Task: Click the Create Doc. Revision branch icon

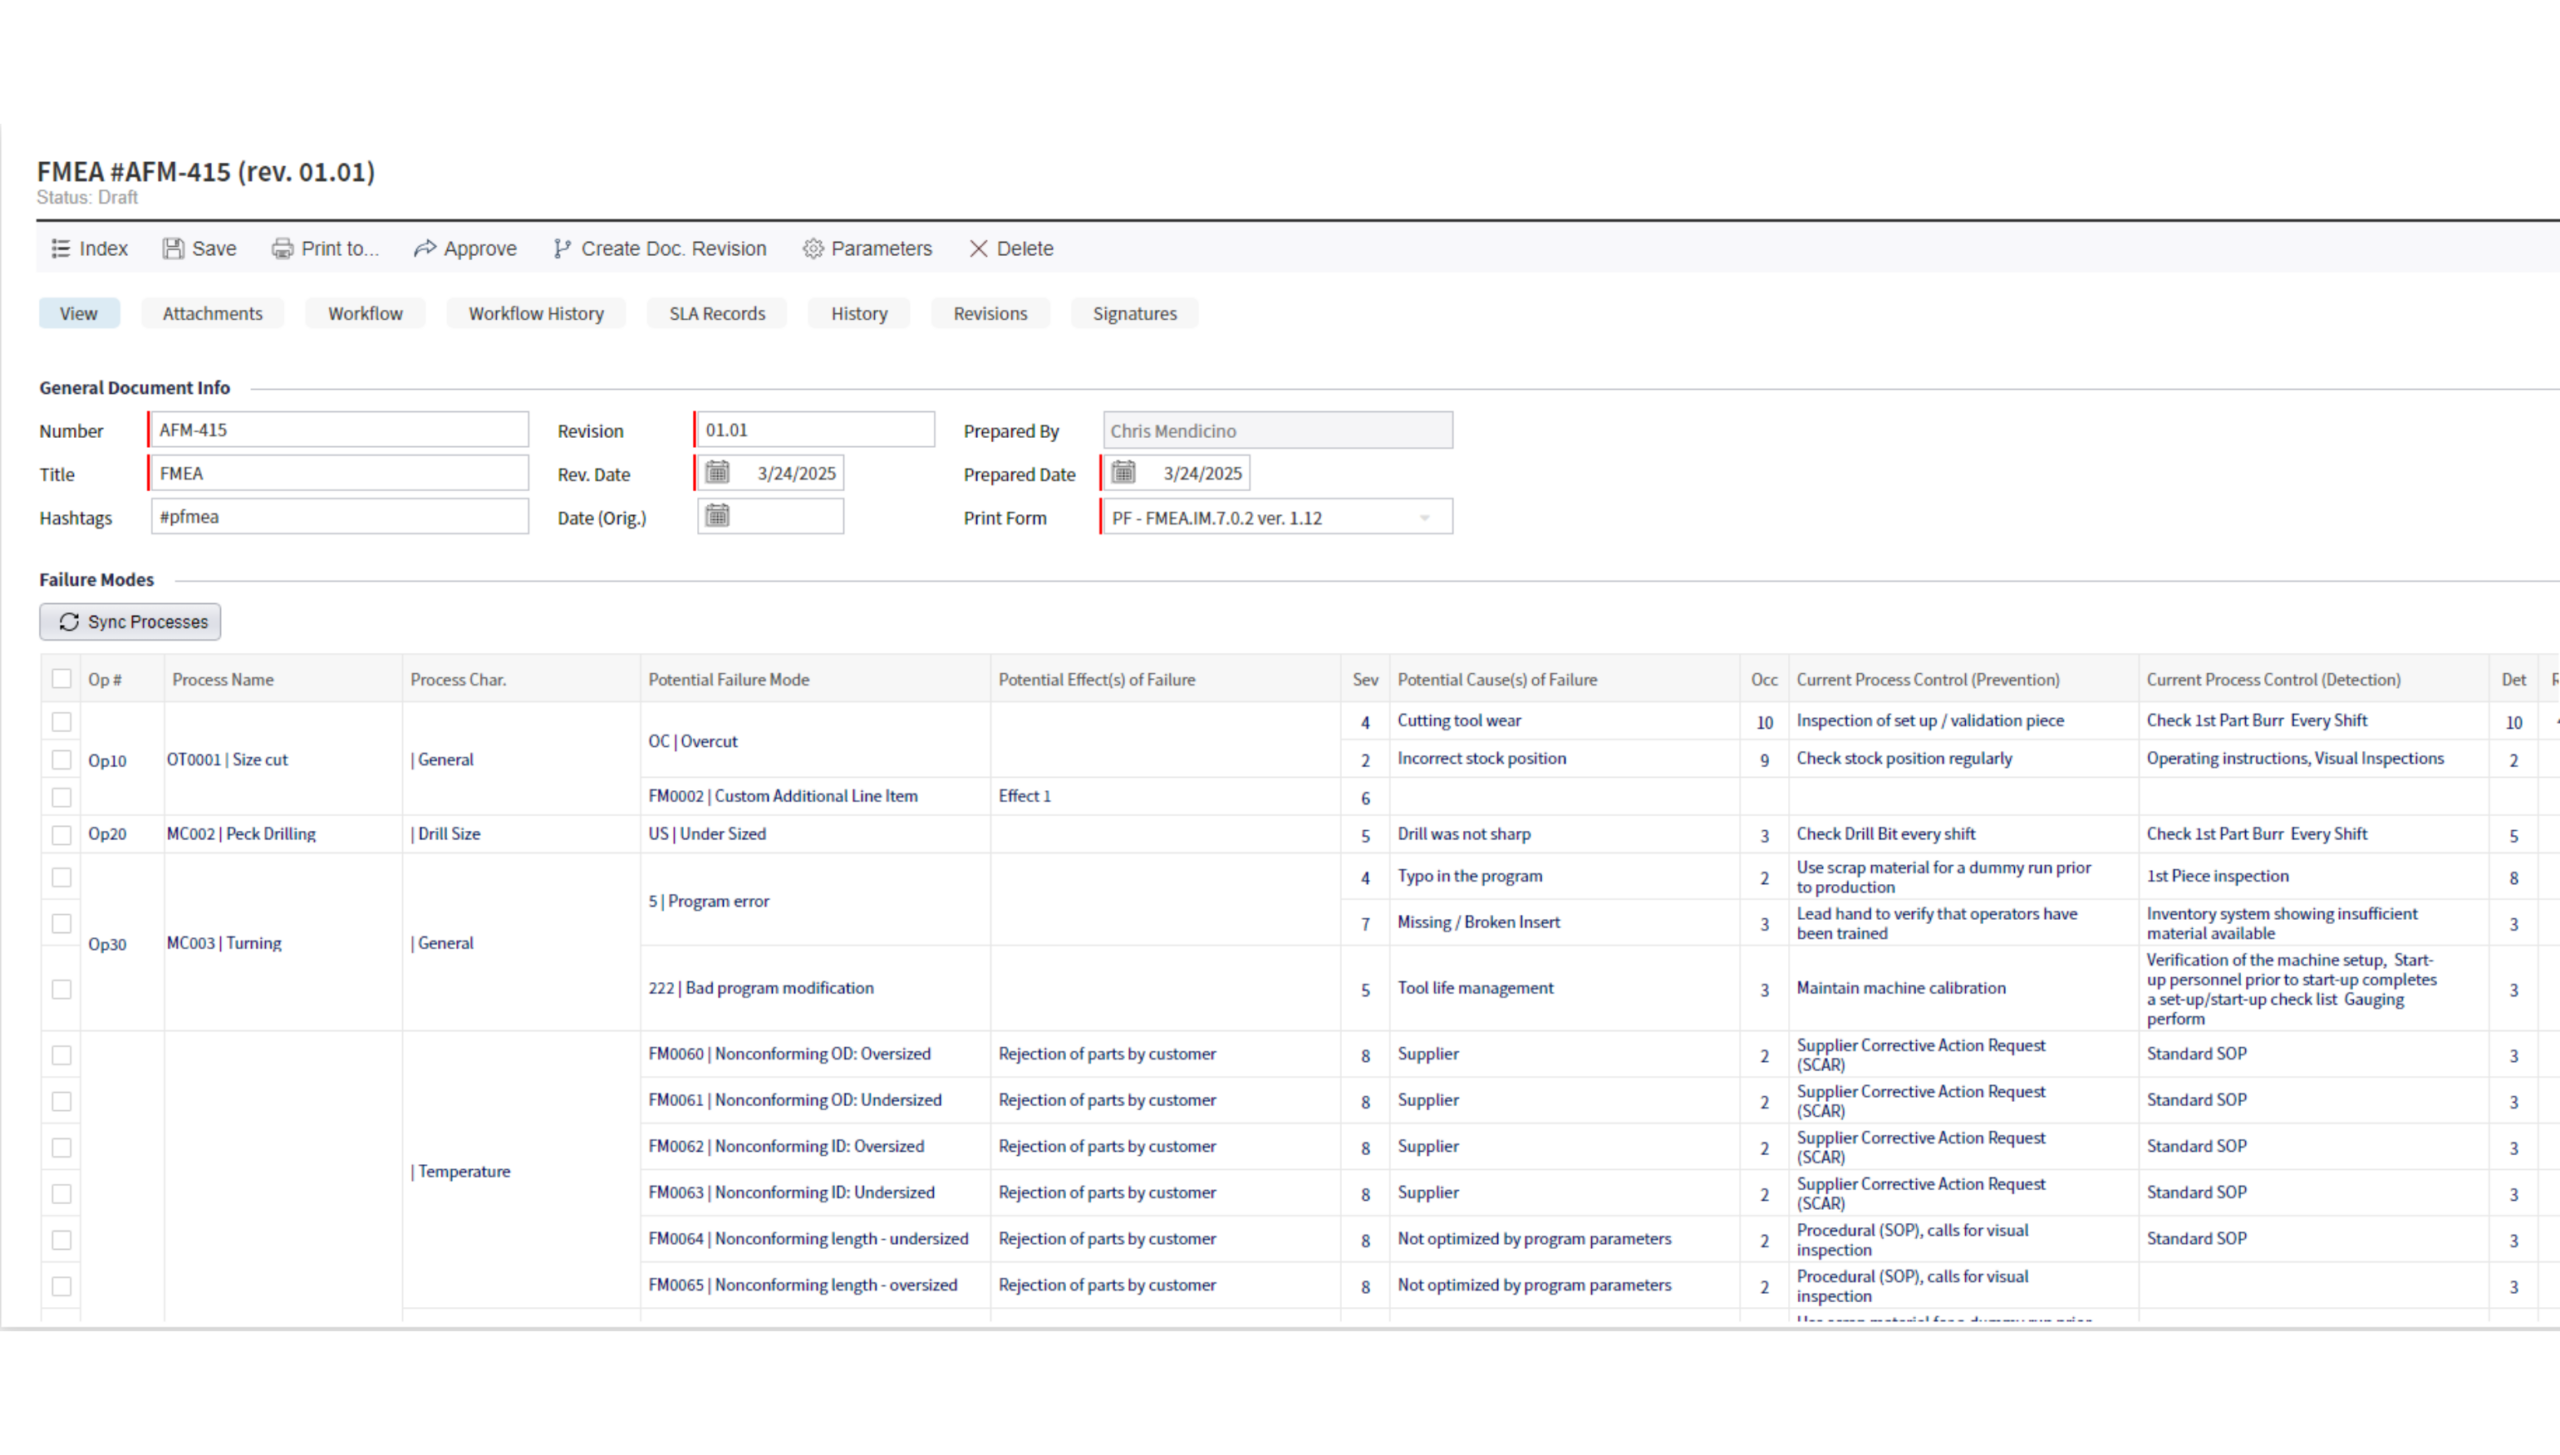Action: 562,248
